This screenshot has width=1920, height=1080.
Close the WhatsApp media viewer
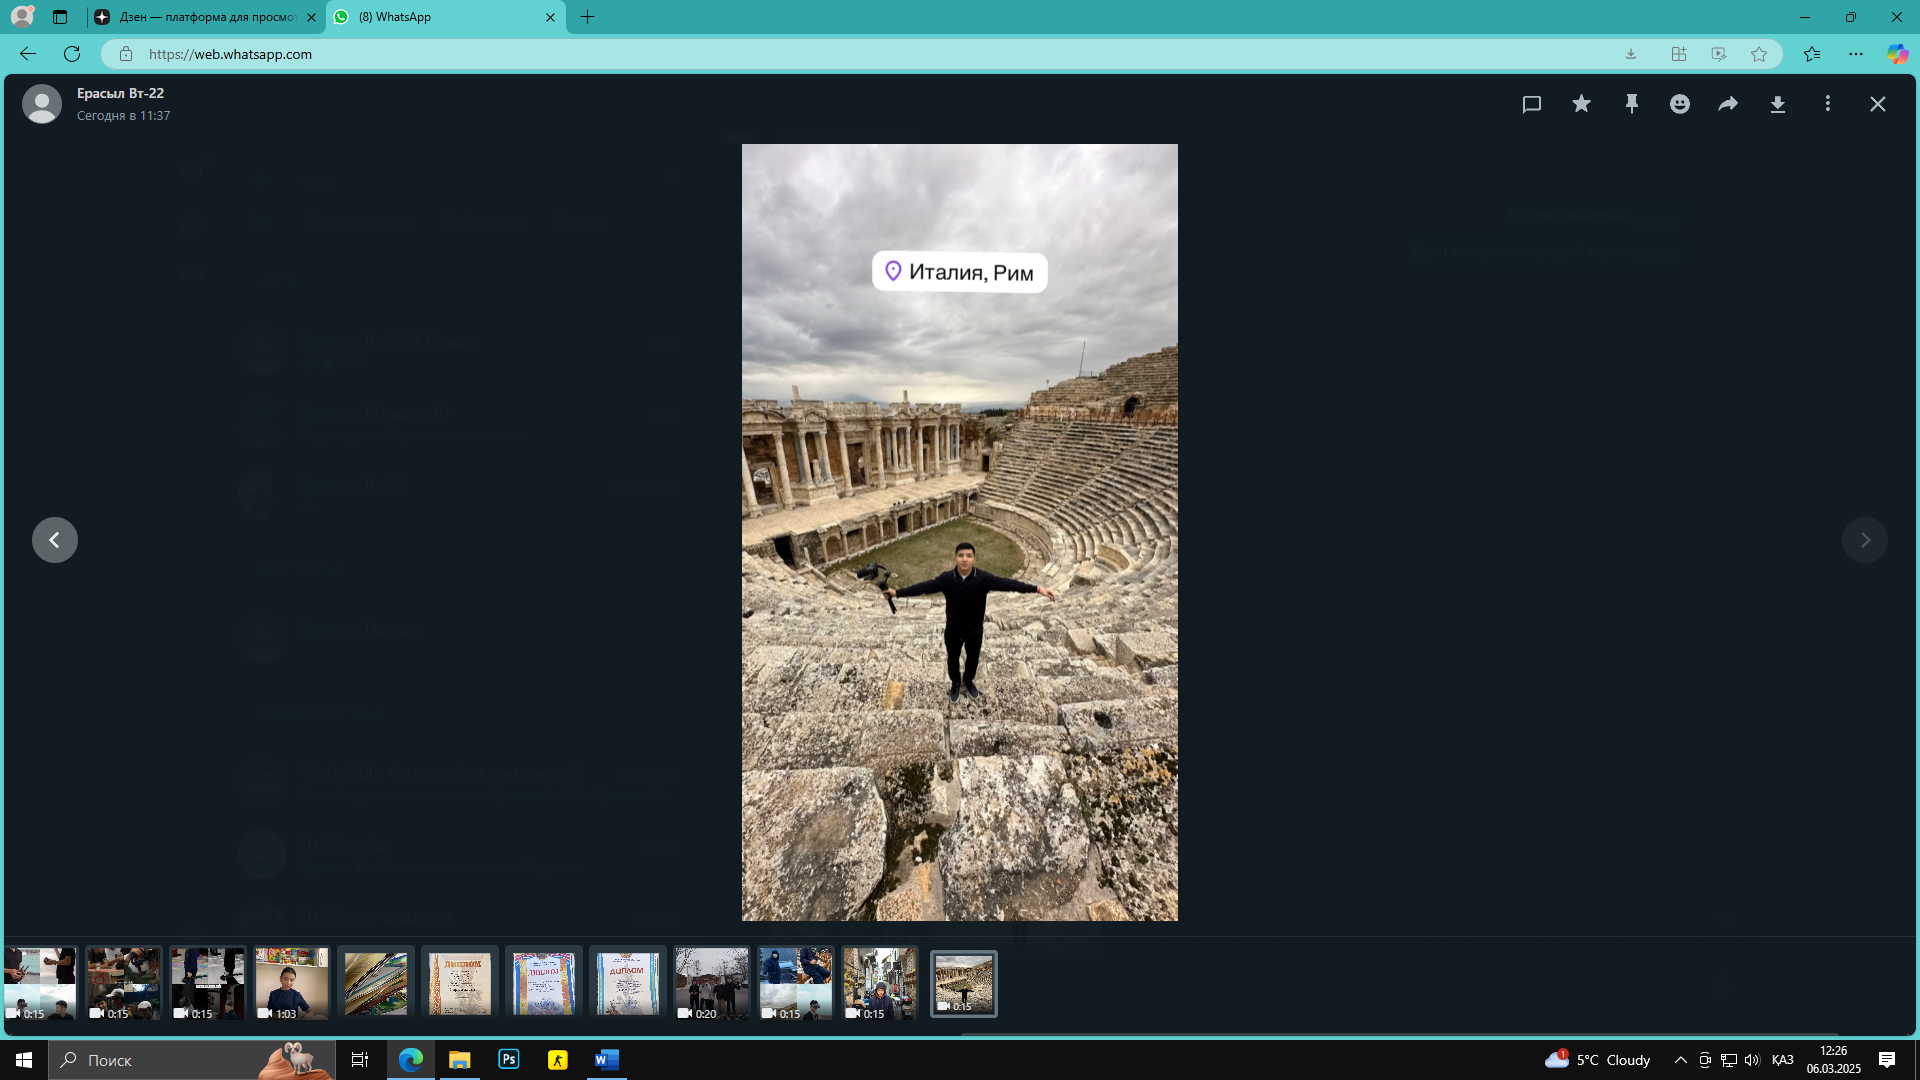pyautogui.click(x=1878, y=104)
